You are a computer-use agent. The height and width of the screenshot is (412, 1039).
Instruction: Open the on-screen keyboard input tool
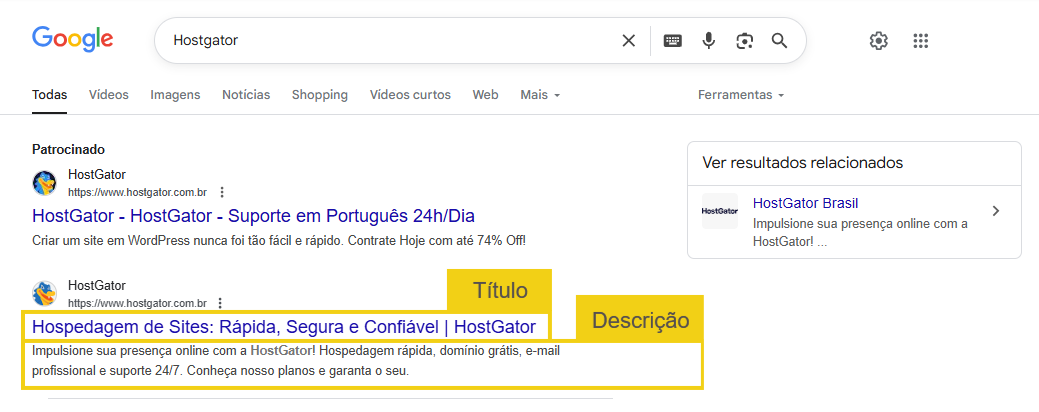pos(673,41)
